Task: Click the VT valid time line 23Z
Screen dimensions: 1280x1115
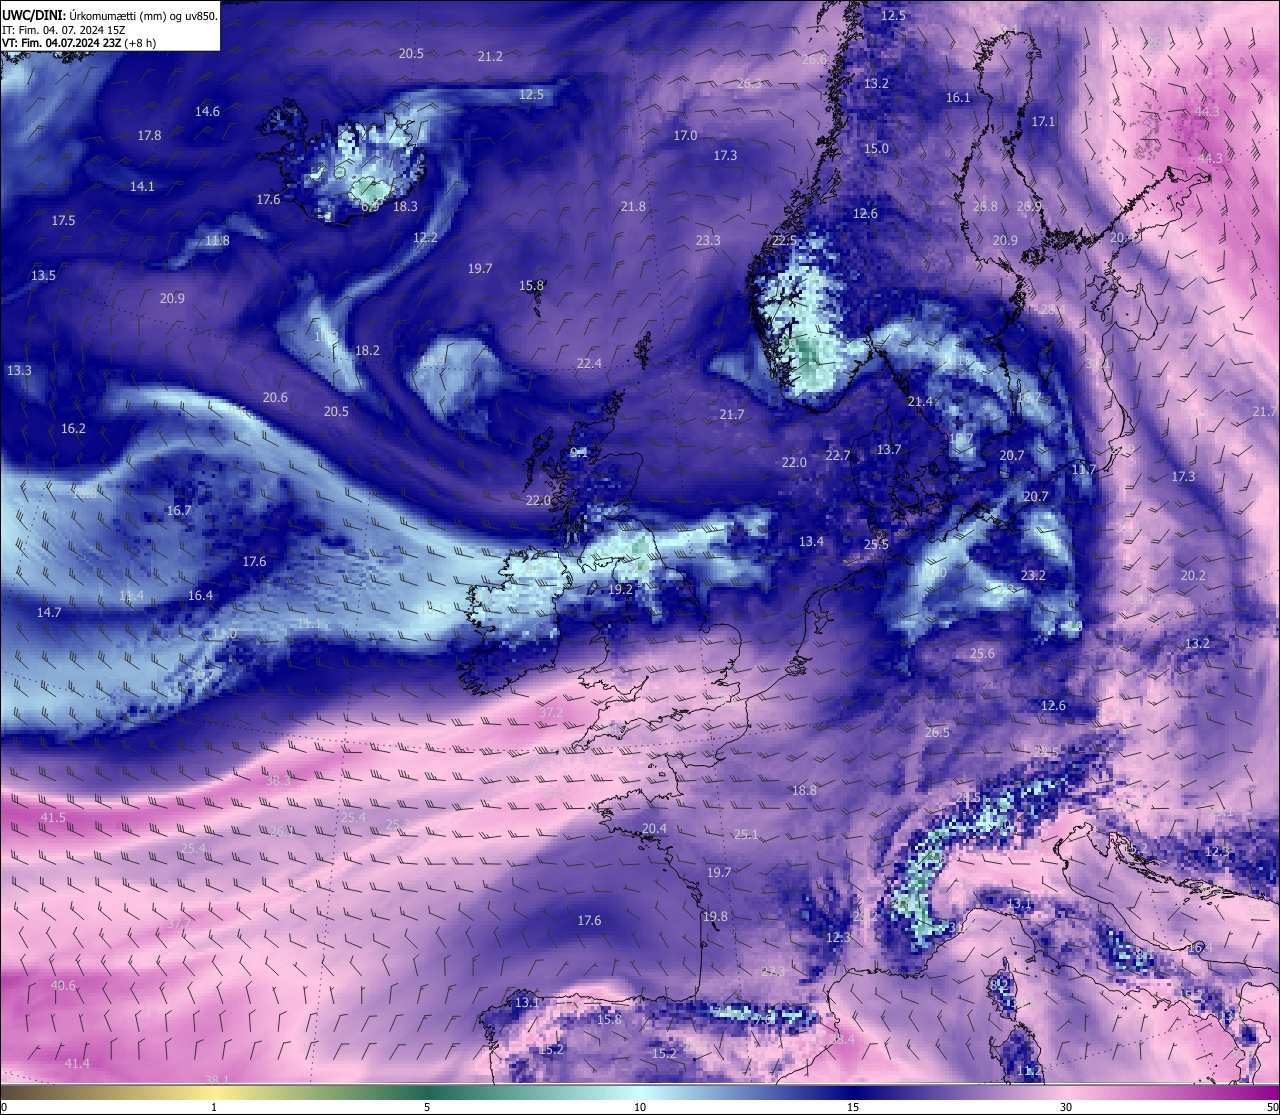Action: 79,43
